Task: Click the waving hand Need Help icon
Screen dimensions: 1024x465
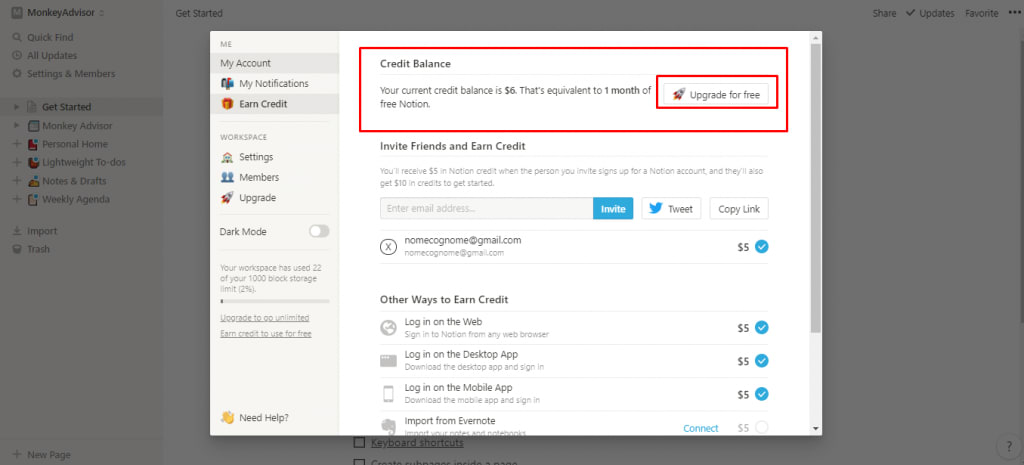Action: 227,417
